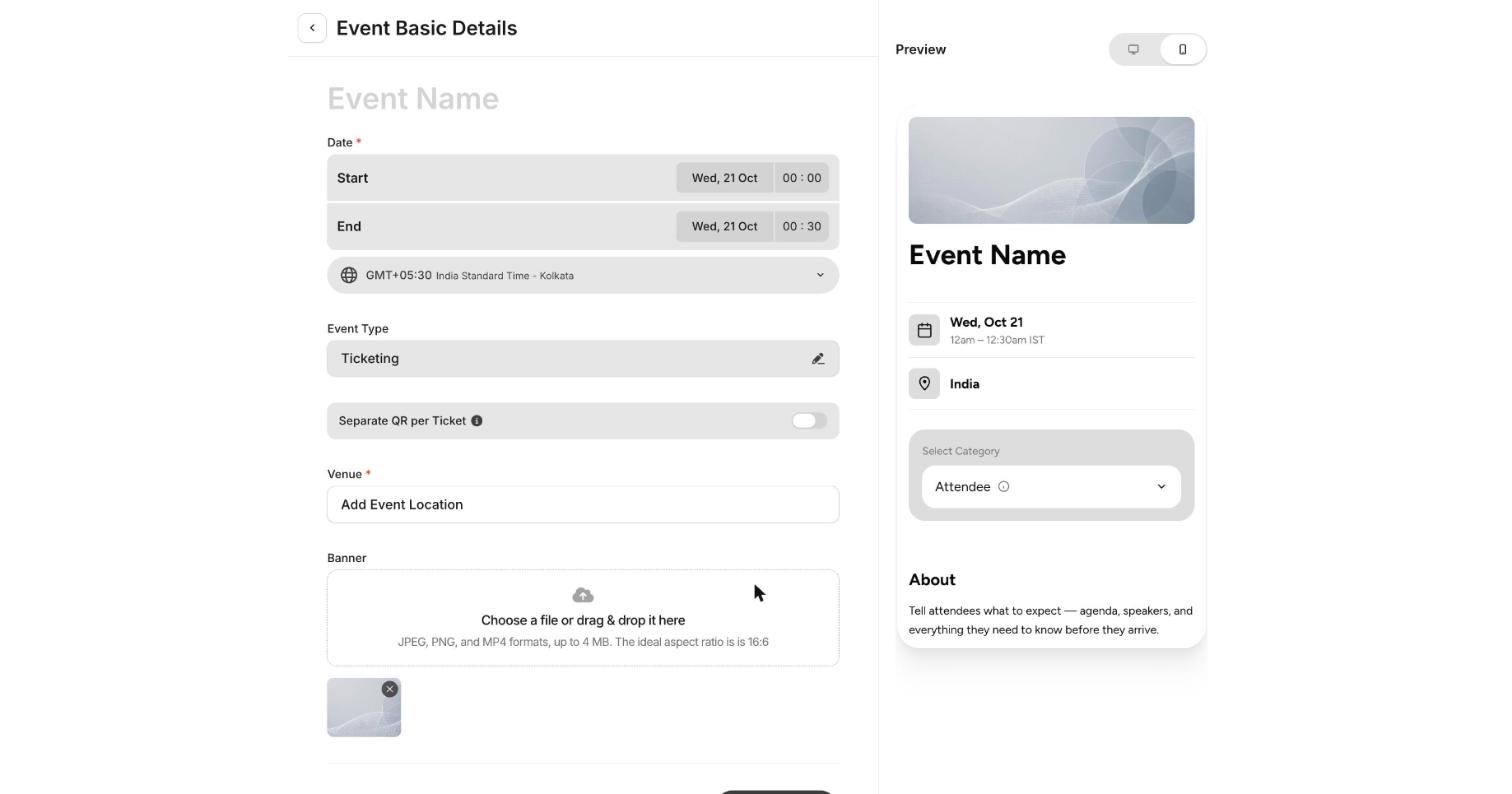Image resolution: width=1512 pixels, height=794 pixels.
Task: Click the Venue label
Action: click(344, 474)
